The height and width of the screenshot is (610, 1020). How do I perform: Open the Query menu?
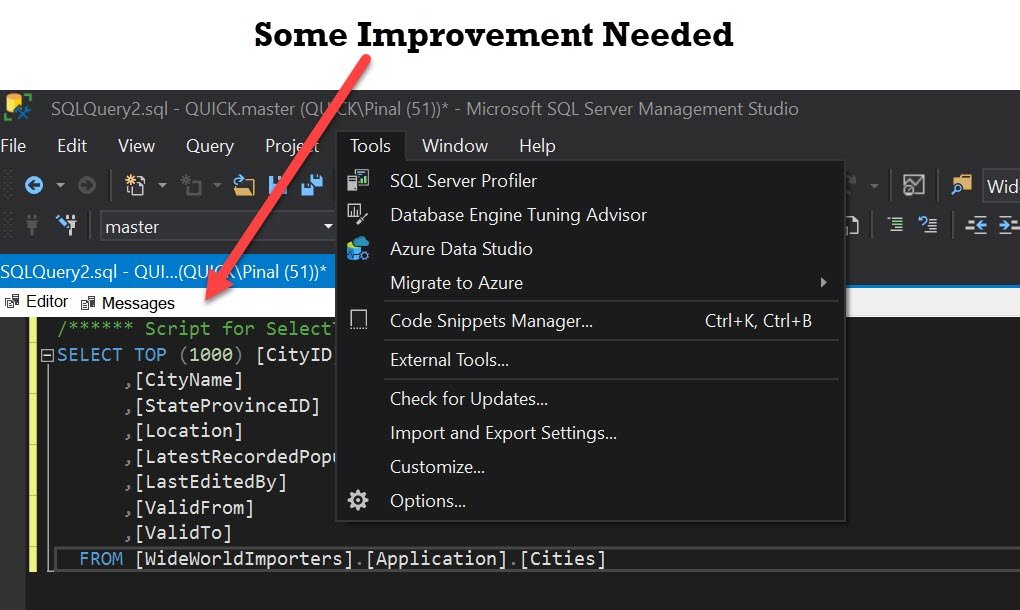pyautogui.click(x=209, y=146)
